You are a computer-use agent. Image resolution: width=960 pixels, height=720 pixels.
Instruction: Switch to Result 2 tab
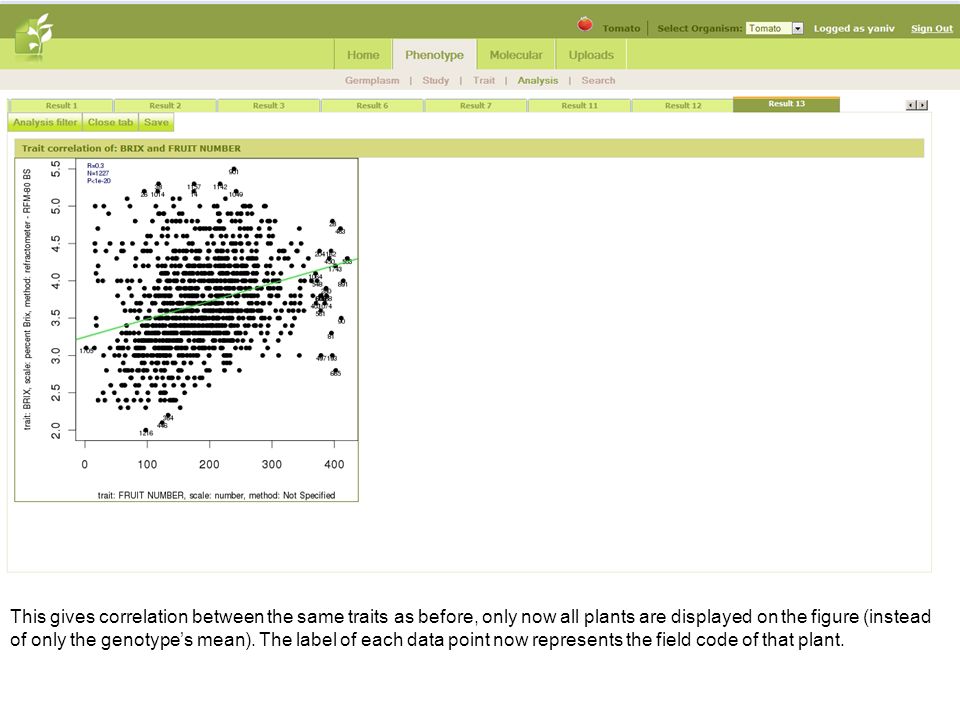click(x=165, y=105)
